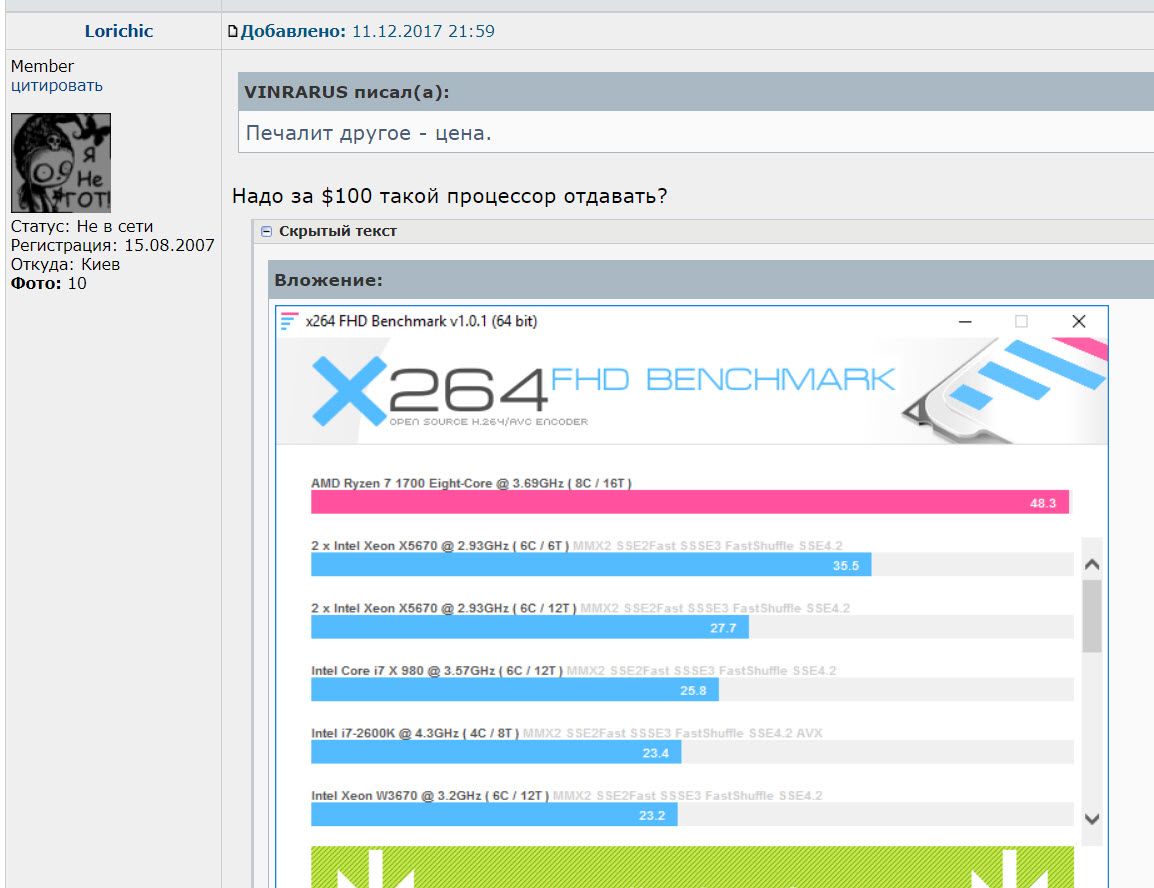Click the 'Статус: Не в сети' line
Viewport: 1154px width, 888px height.
pos(82,226)
